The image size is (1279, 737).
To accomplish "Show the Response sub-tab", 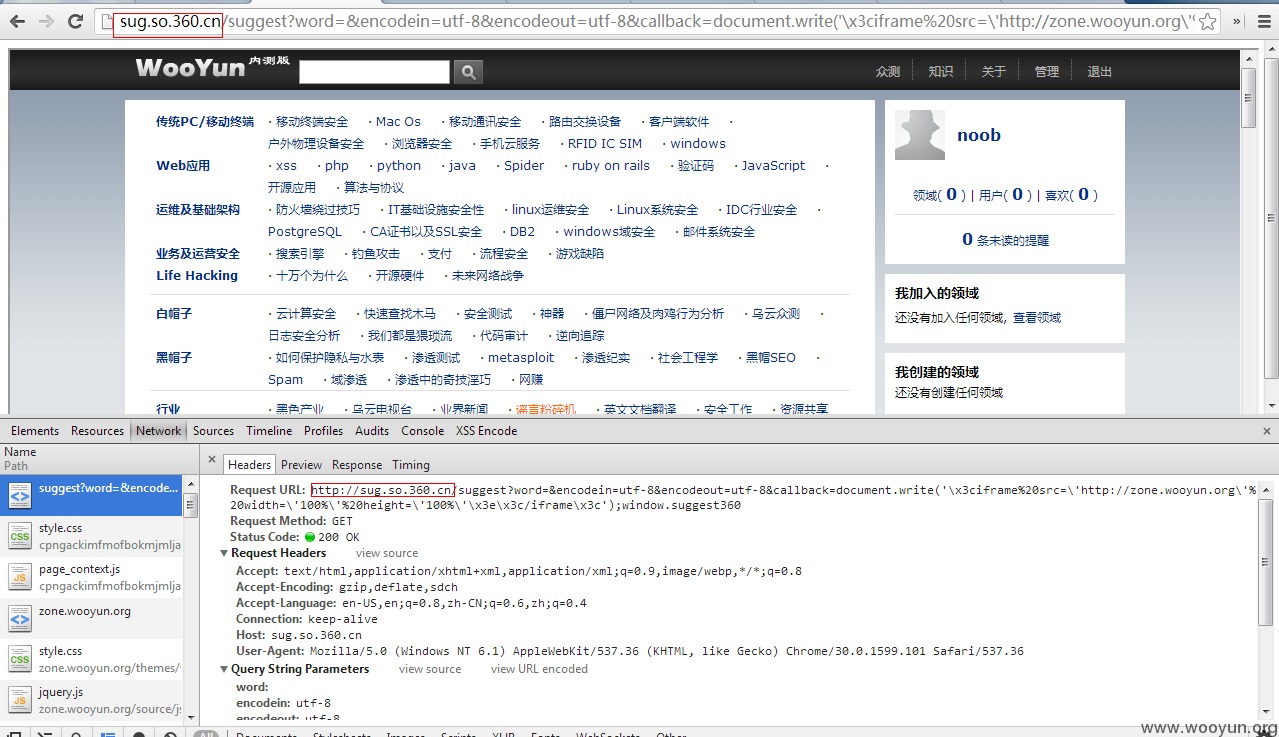I will click(357, 465).
